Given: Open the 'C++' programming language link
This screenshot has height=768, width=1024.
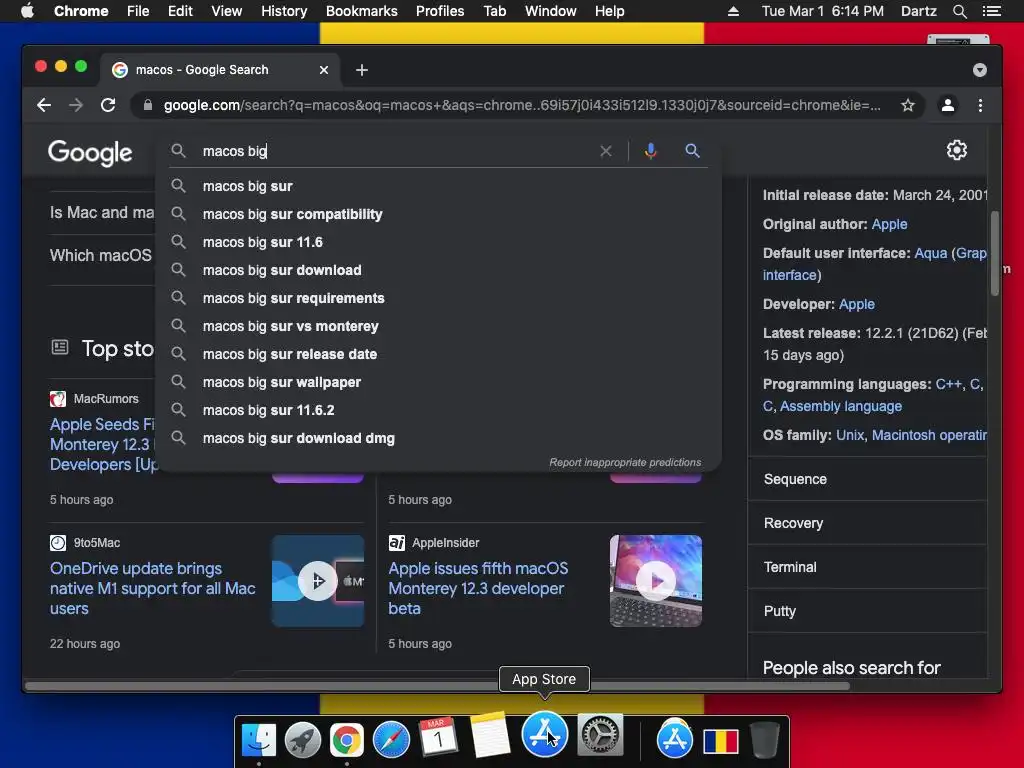Looking at the screenshot, I should pos(948,384).
